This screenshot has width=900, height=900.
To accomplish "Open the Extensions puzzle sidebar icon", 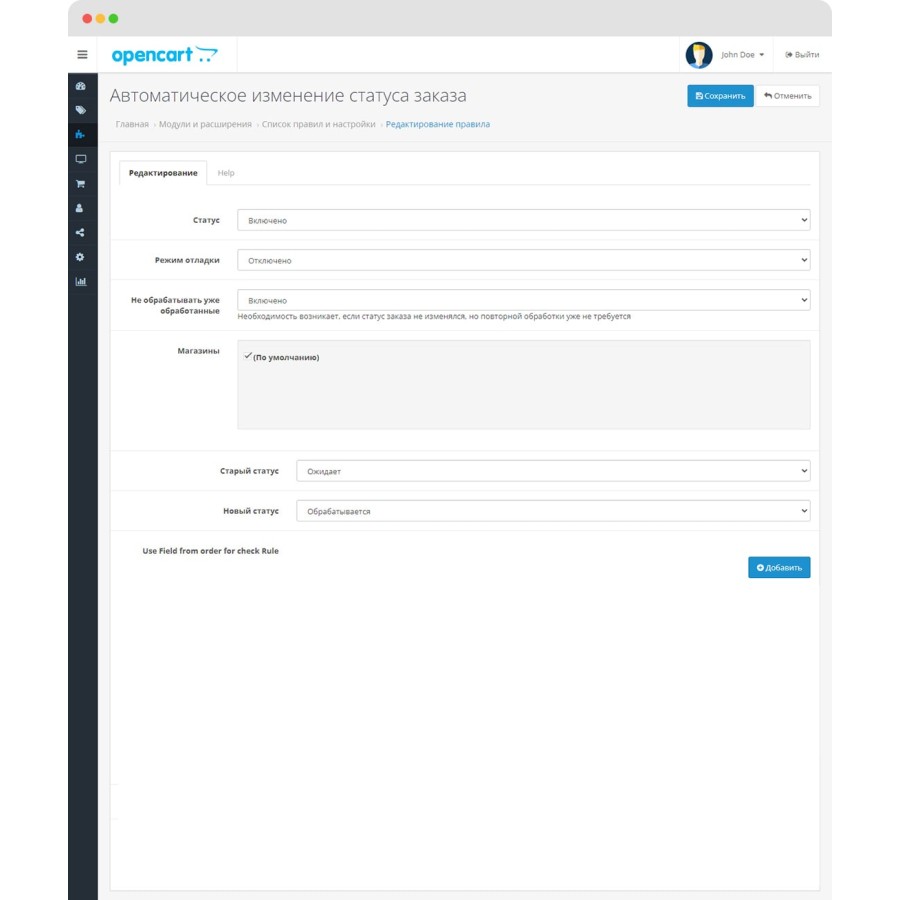I will [x=80, y=135].
